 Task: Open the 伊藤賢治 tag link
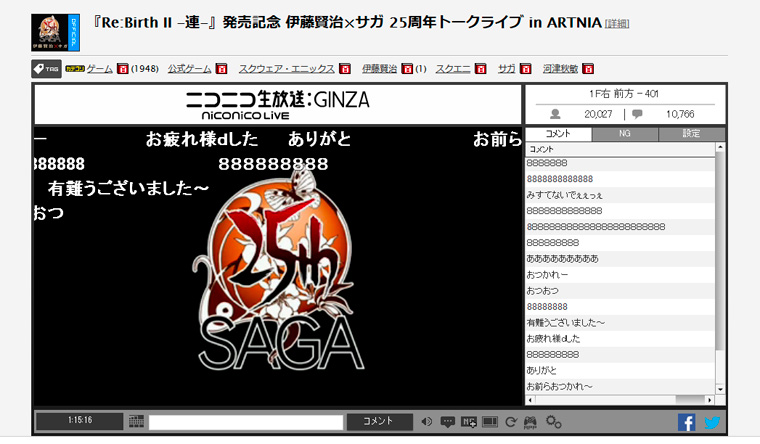point(380,69)
